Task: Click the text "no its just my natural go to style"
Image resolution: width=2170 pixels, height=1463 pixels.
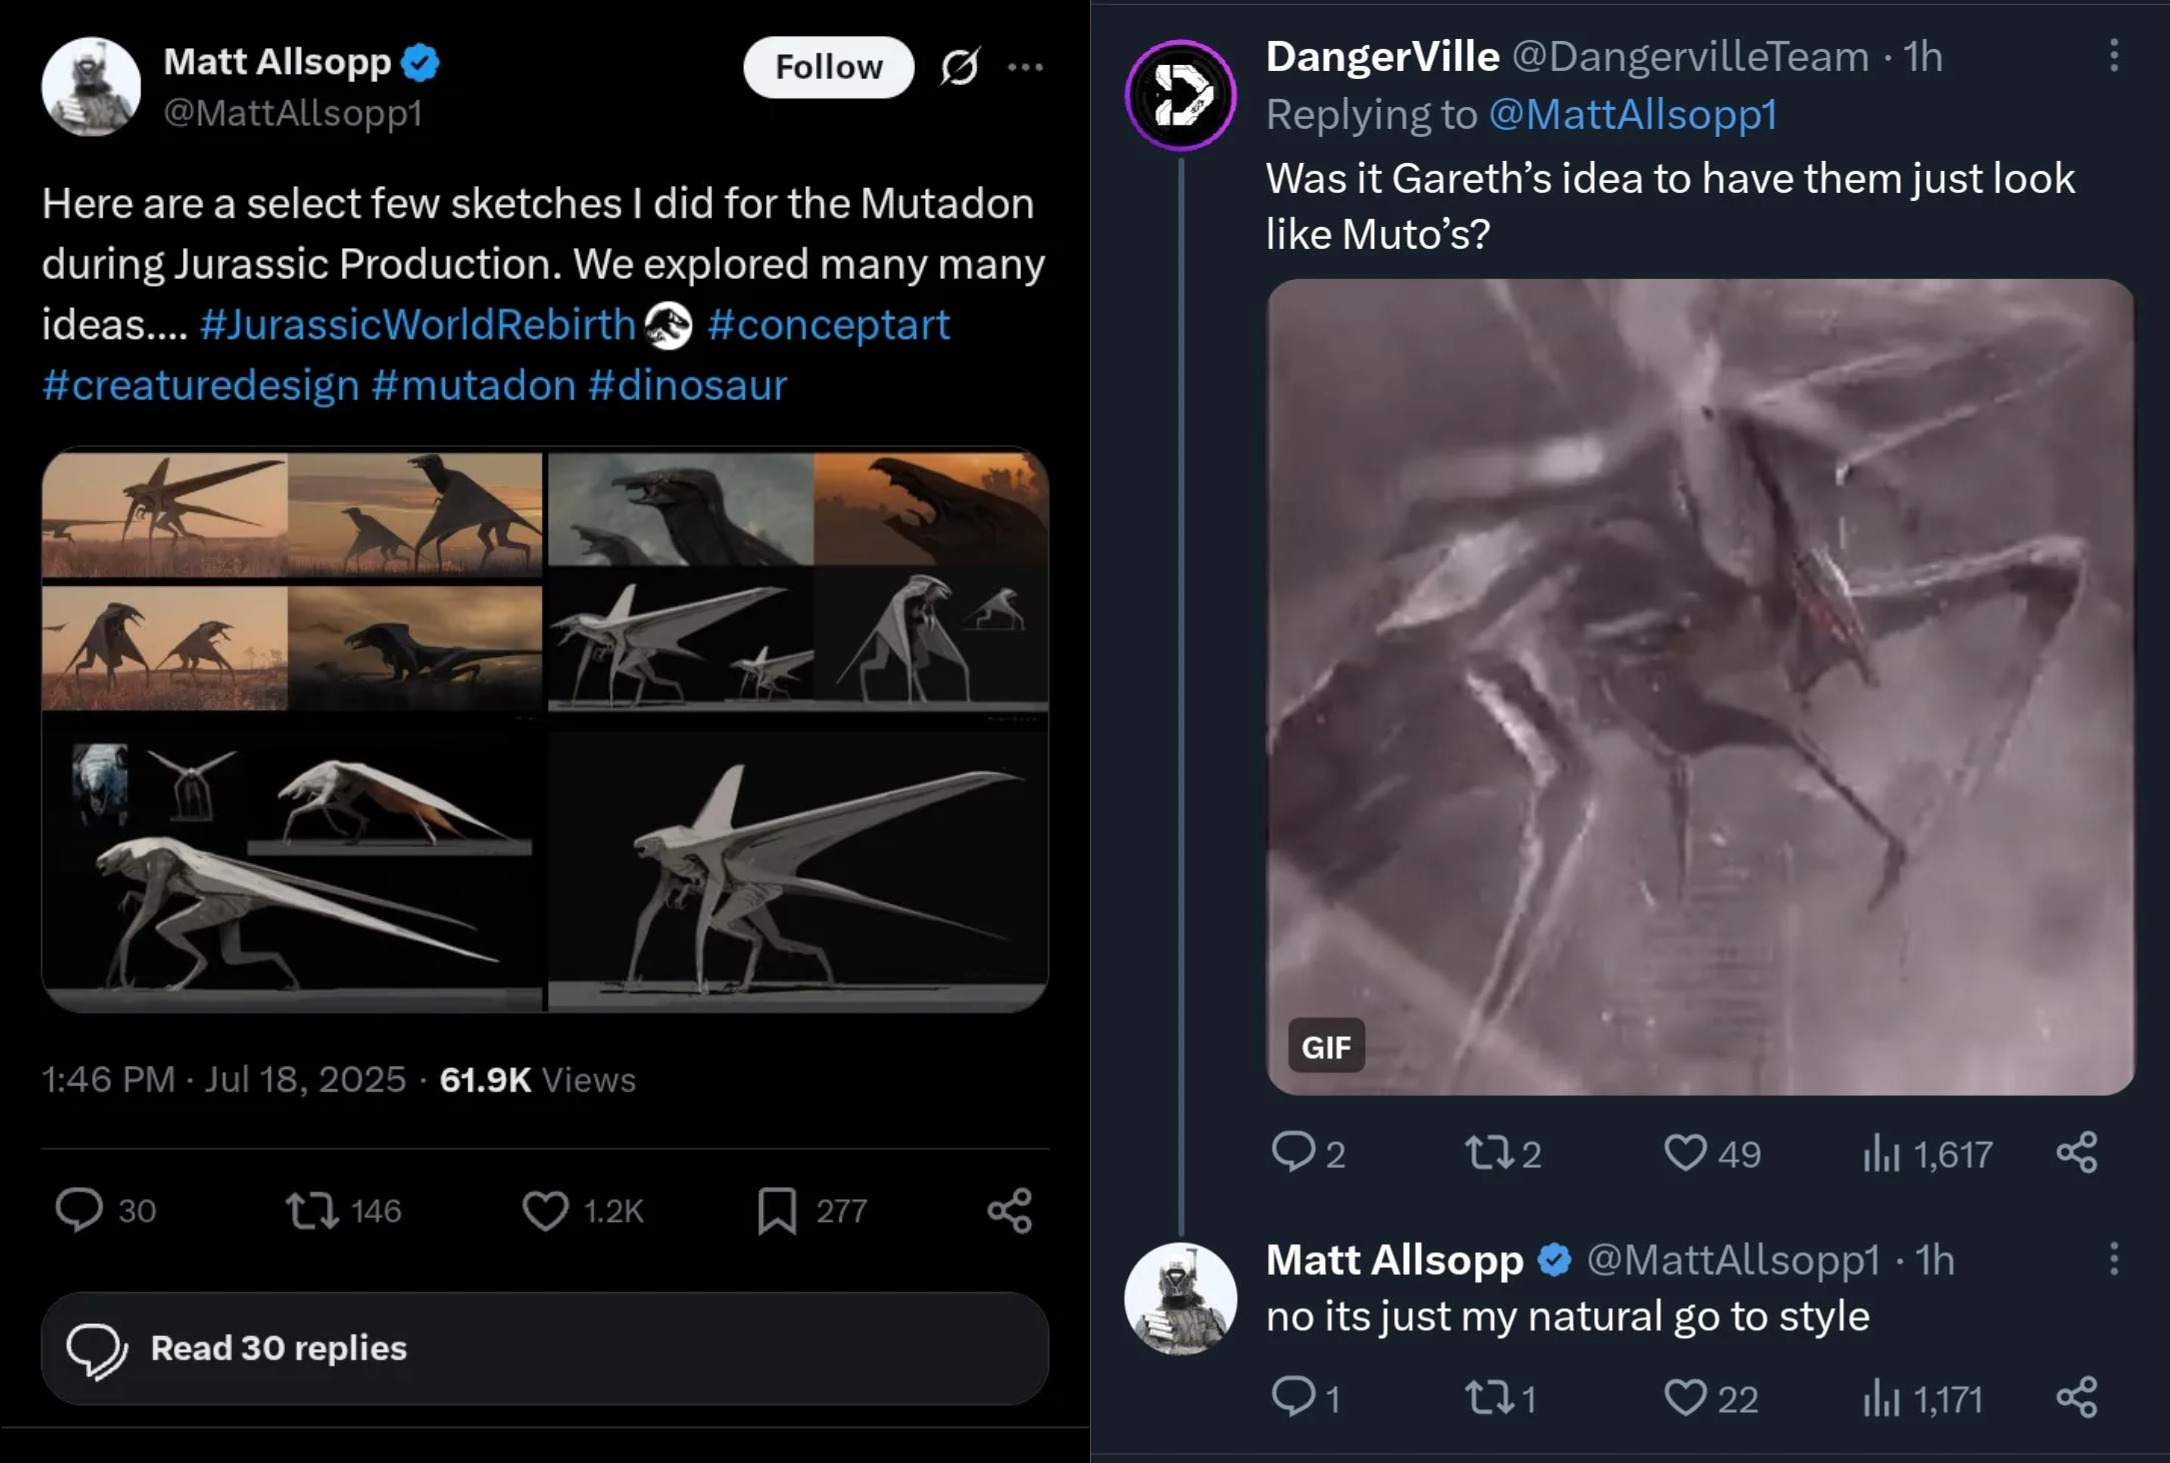Action: click(x=1567, y=1317)
